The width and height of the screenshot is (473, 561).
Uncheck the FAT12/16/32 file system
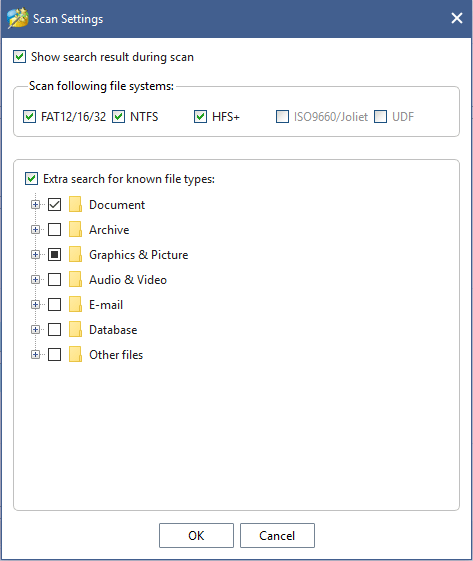(x=29, y=116)
